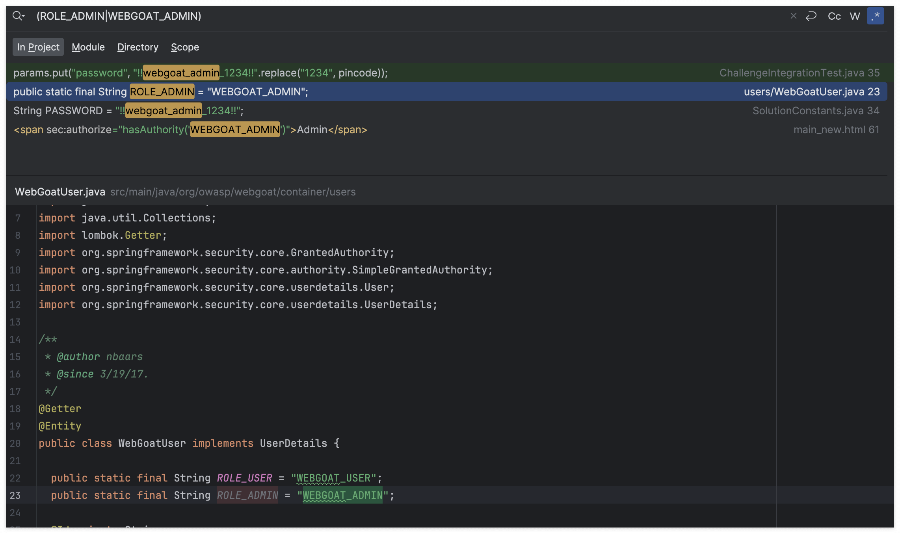Click the @Getter annotation
900x533 pixels.
click(x=60, y=408)
